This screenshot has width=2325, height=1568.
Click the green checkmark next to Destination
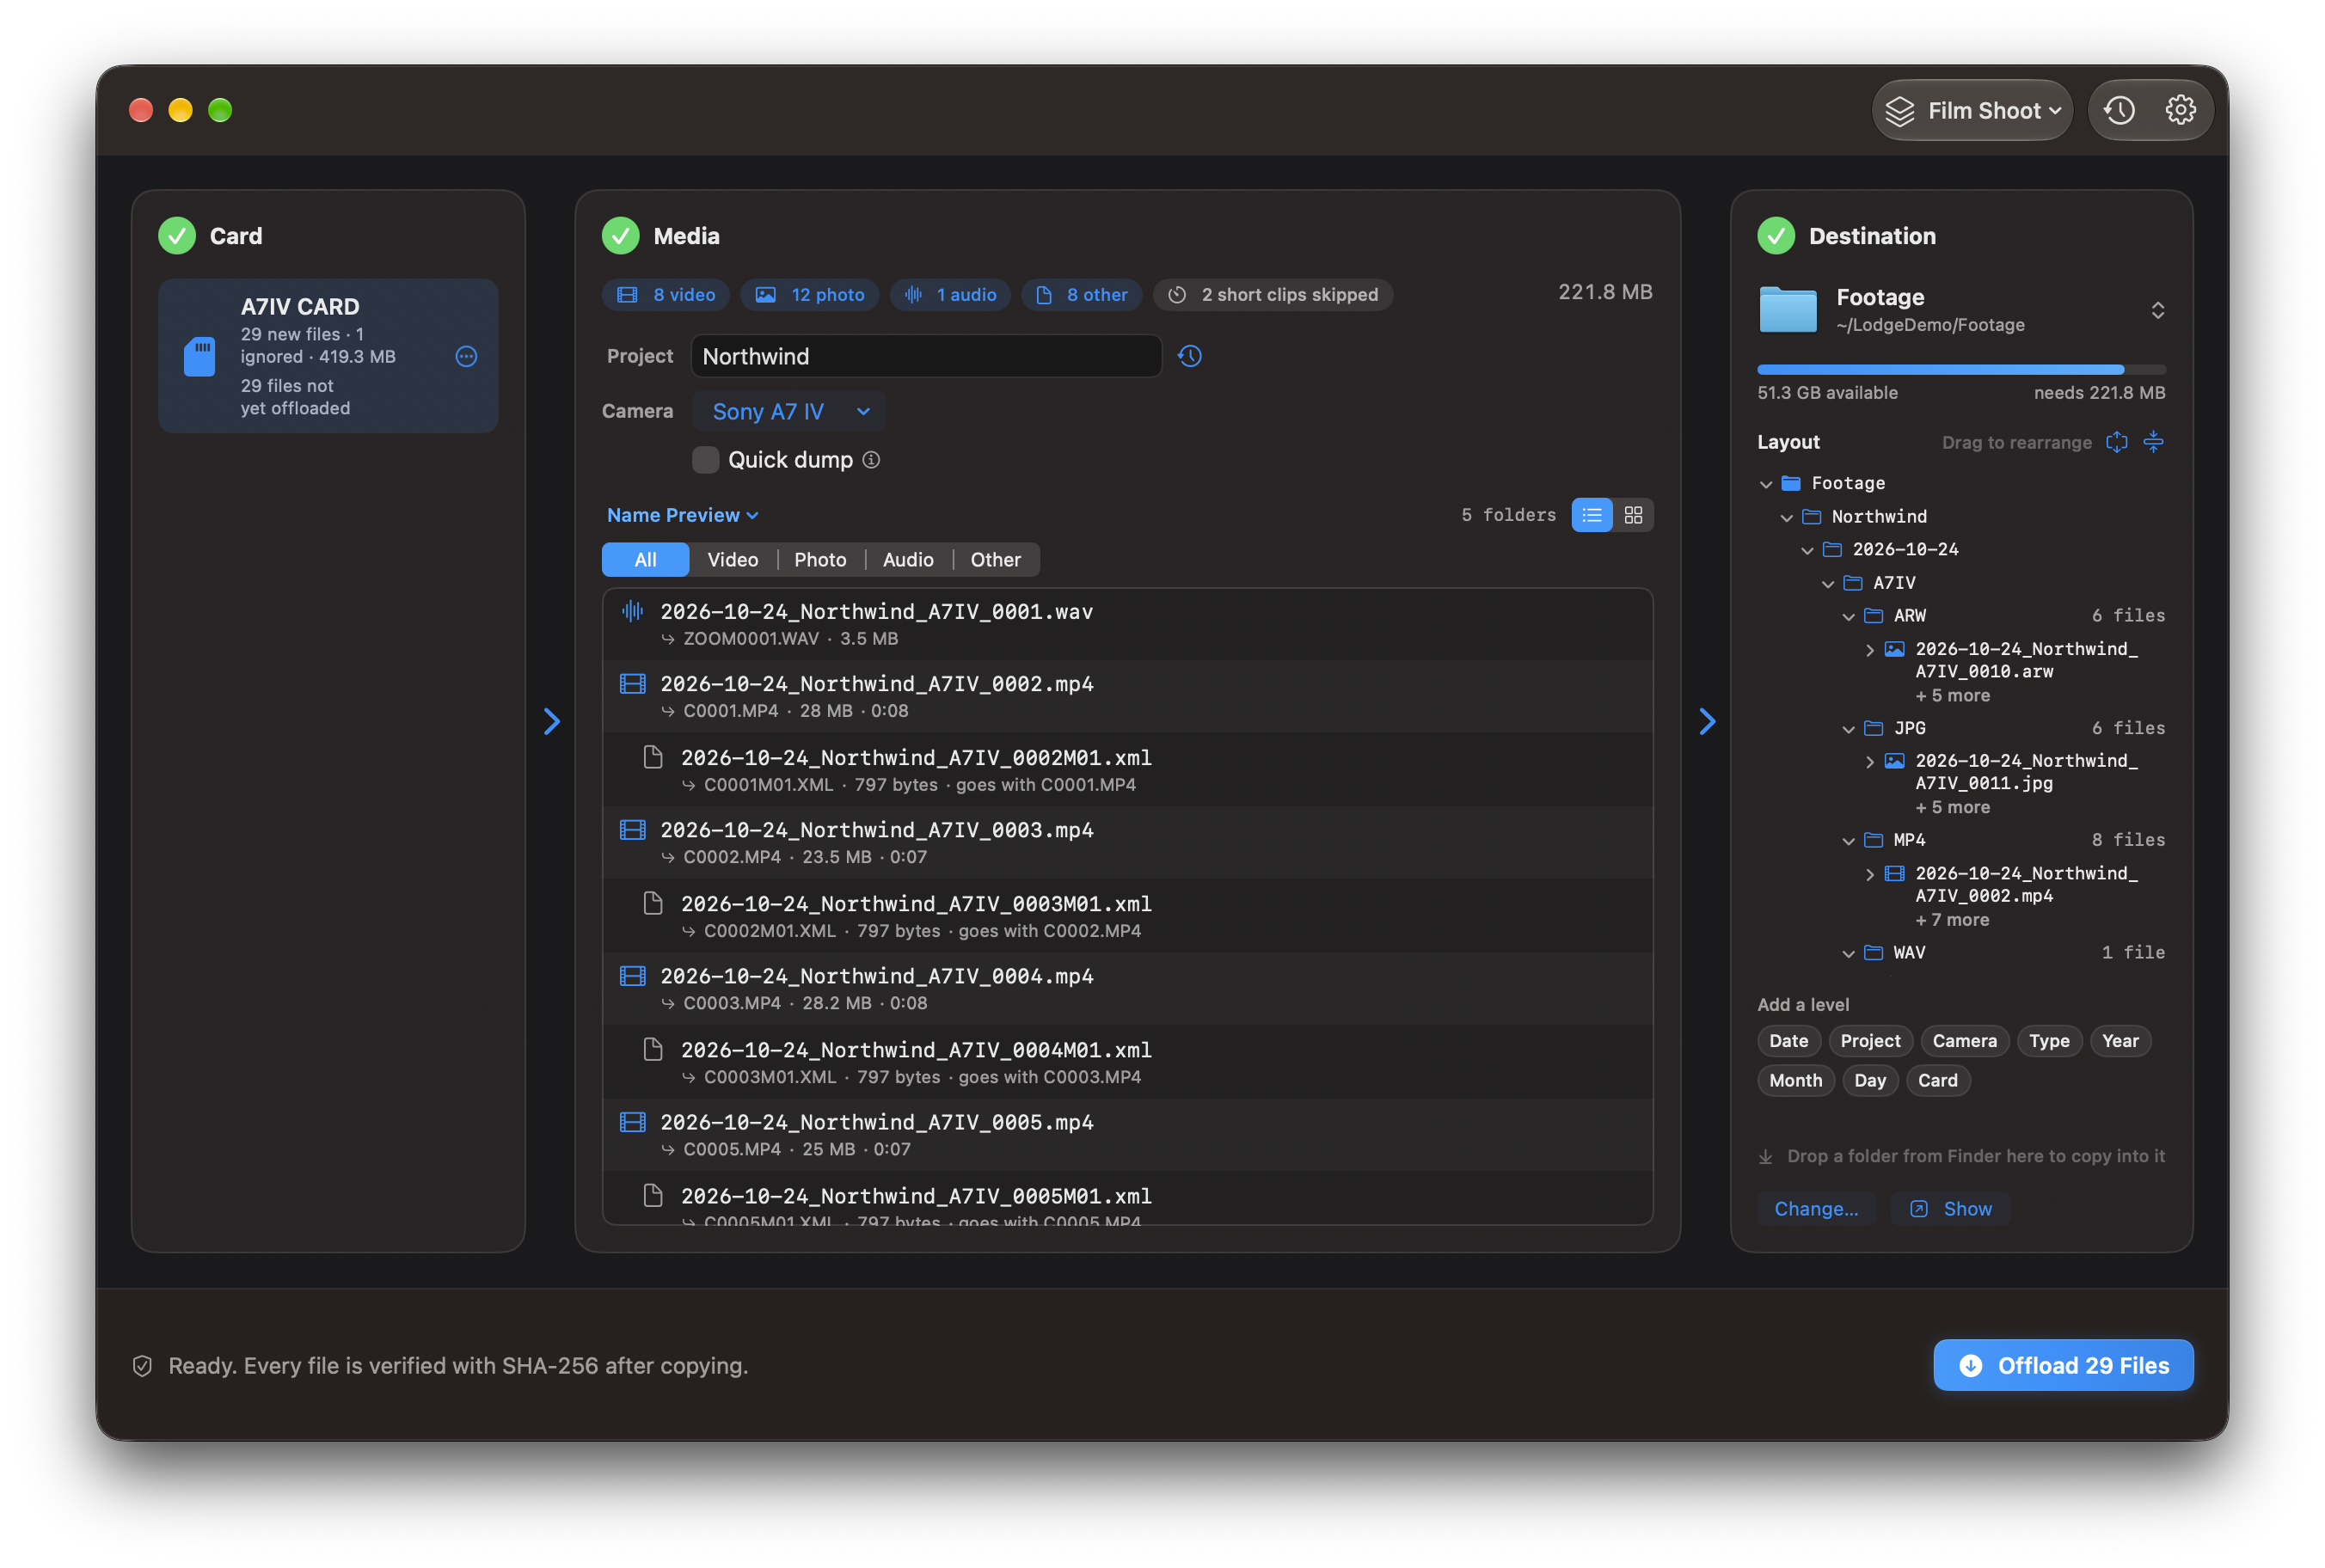[1775, 236]
